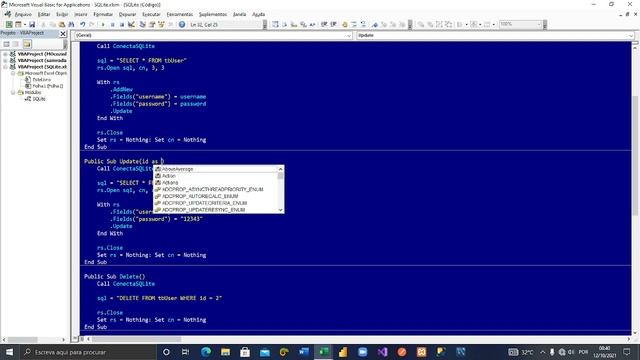Click the Reset stop icon

click(122, 24)
